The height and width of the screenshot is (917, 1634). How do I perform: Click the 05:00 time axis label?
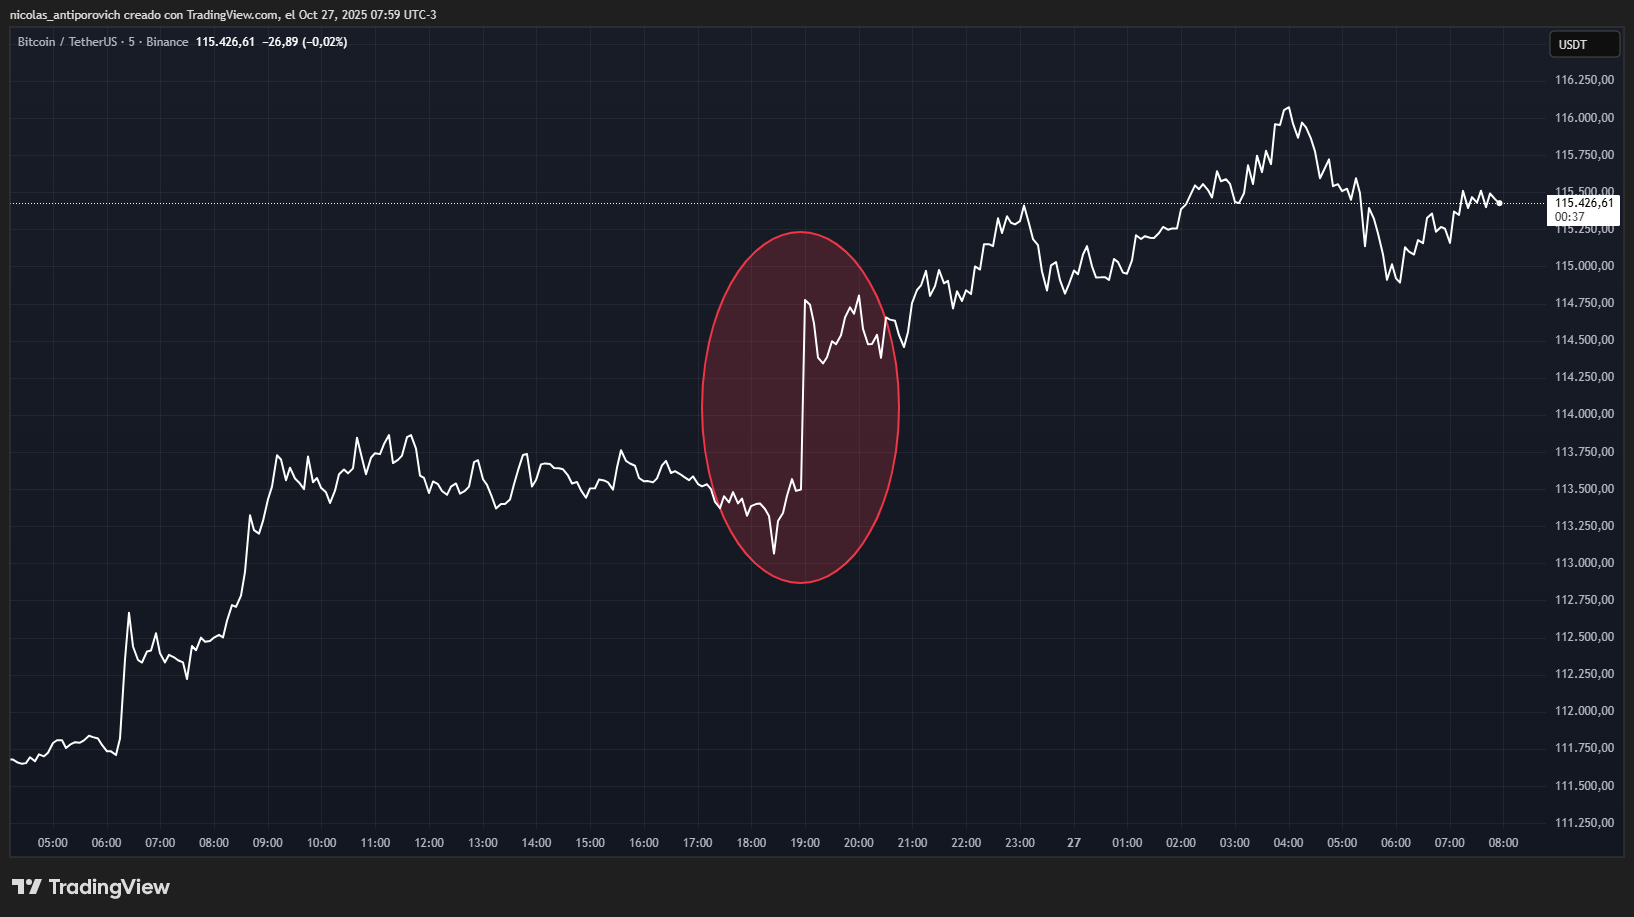[x=53, y=843]
